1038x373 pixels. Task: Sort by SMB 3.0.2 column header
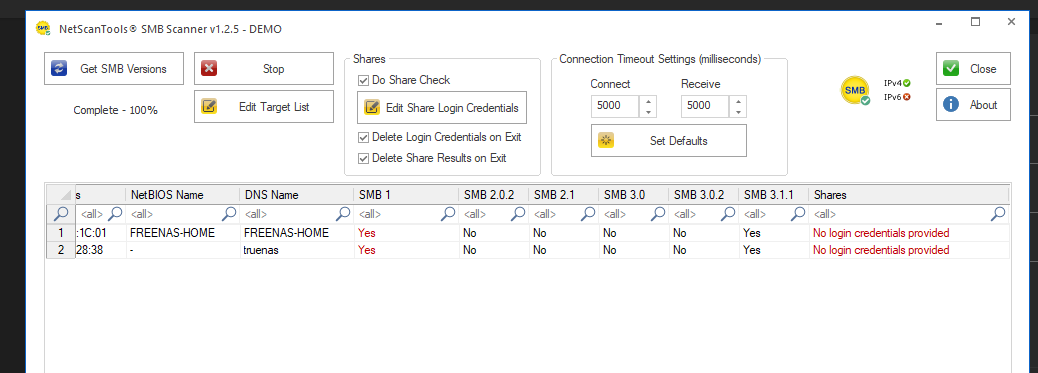[x=704, y=195]
